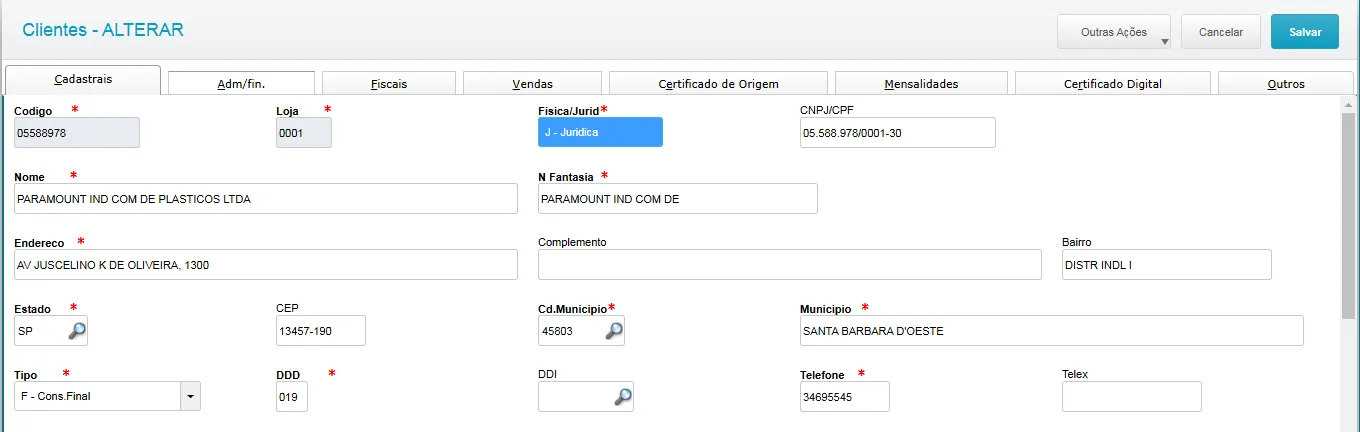The height and width of the screenshot is (432, 1360).
Task: Open Fisica/Jurid selection showing J - Juridica
Action: (x=600, y=132)
